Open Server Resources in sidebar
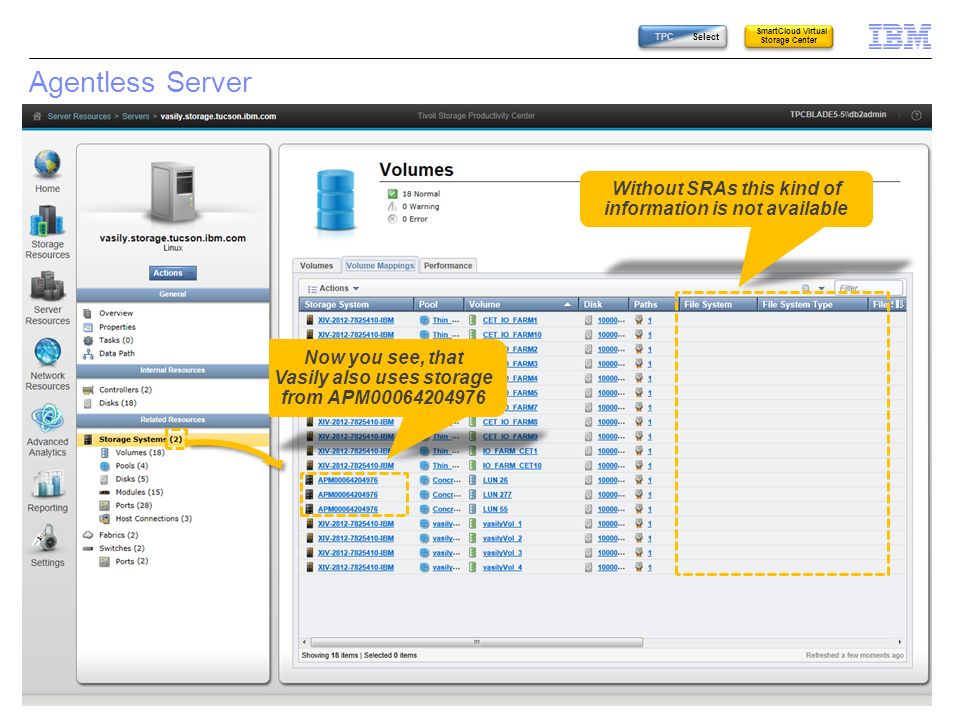Screen dimensions: 960x720 (47, 298)
